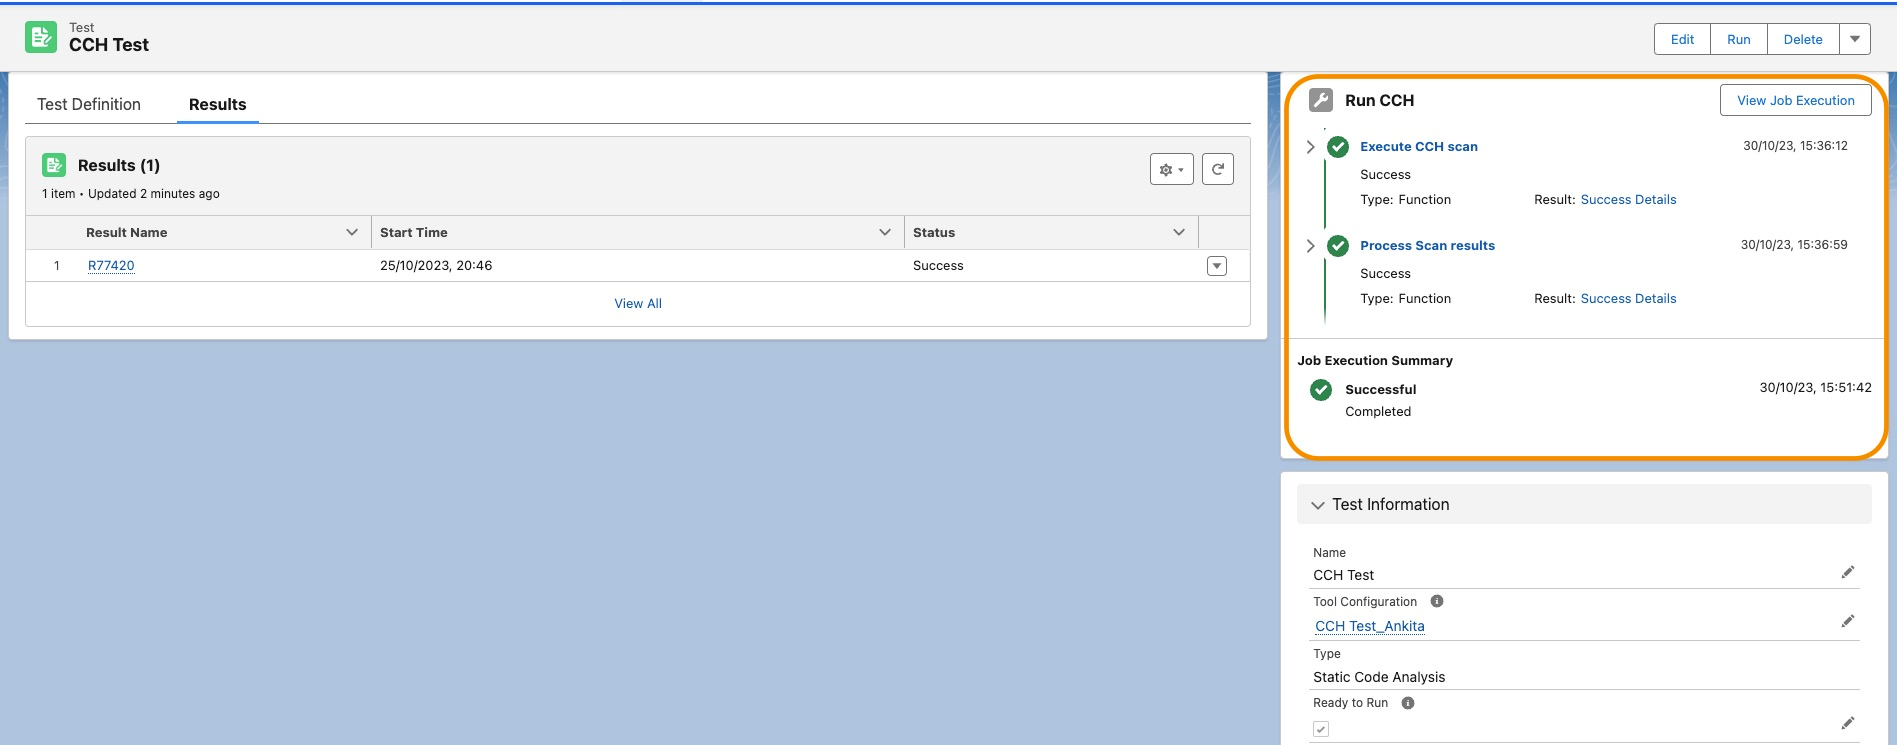Open result record R77420
The height and width of the screenshot is (745, 1897).
point(111,265)
